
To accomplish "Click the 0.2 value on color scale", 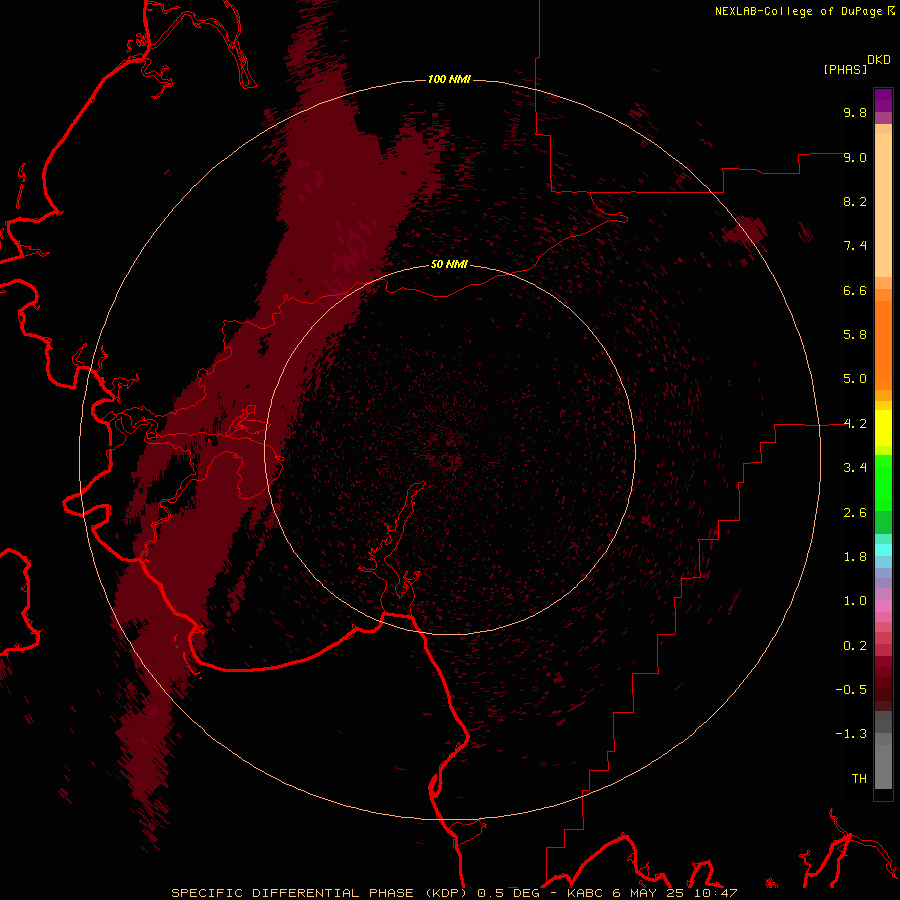I will coord(855,646).
